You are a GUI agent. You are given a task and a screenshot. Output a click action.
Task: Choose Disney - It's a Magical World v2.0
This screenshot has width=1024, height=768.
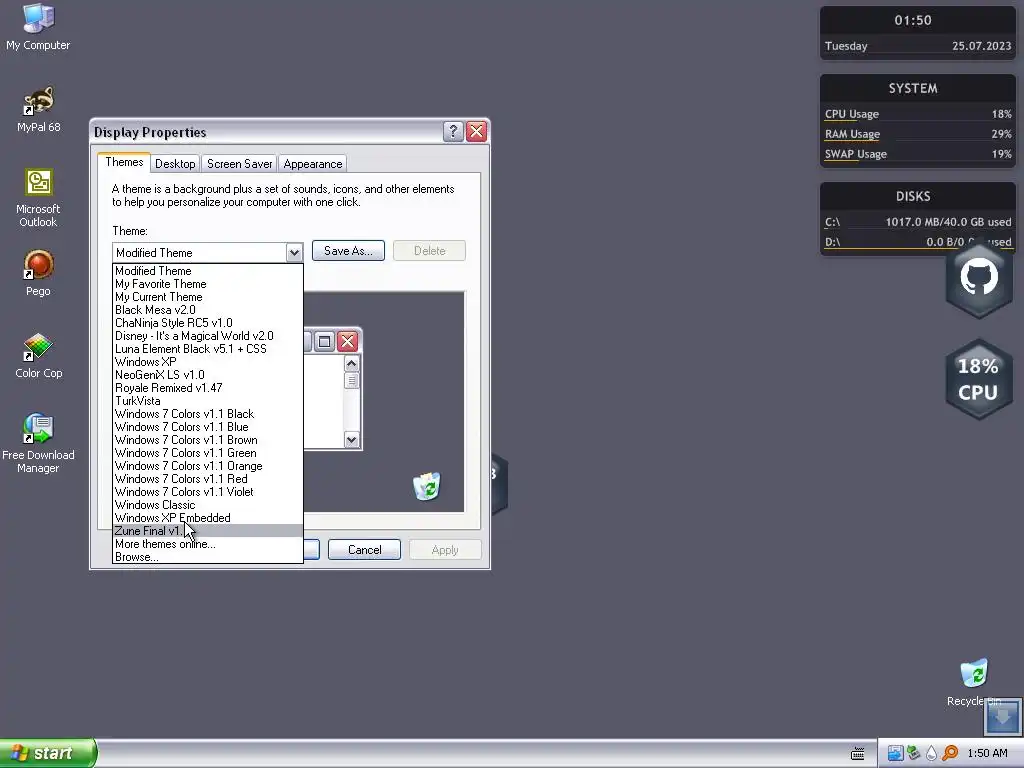coord(208,336)
